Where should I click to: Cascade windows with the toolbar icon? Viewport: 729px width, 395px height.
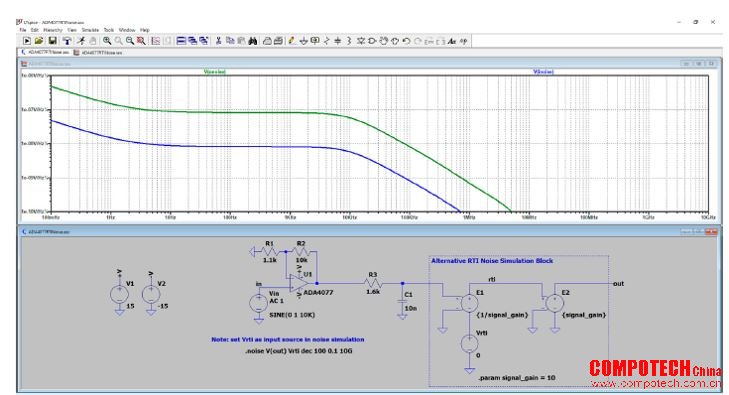(193, 41)
